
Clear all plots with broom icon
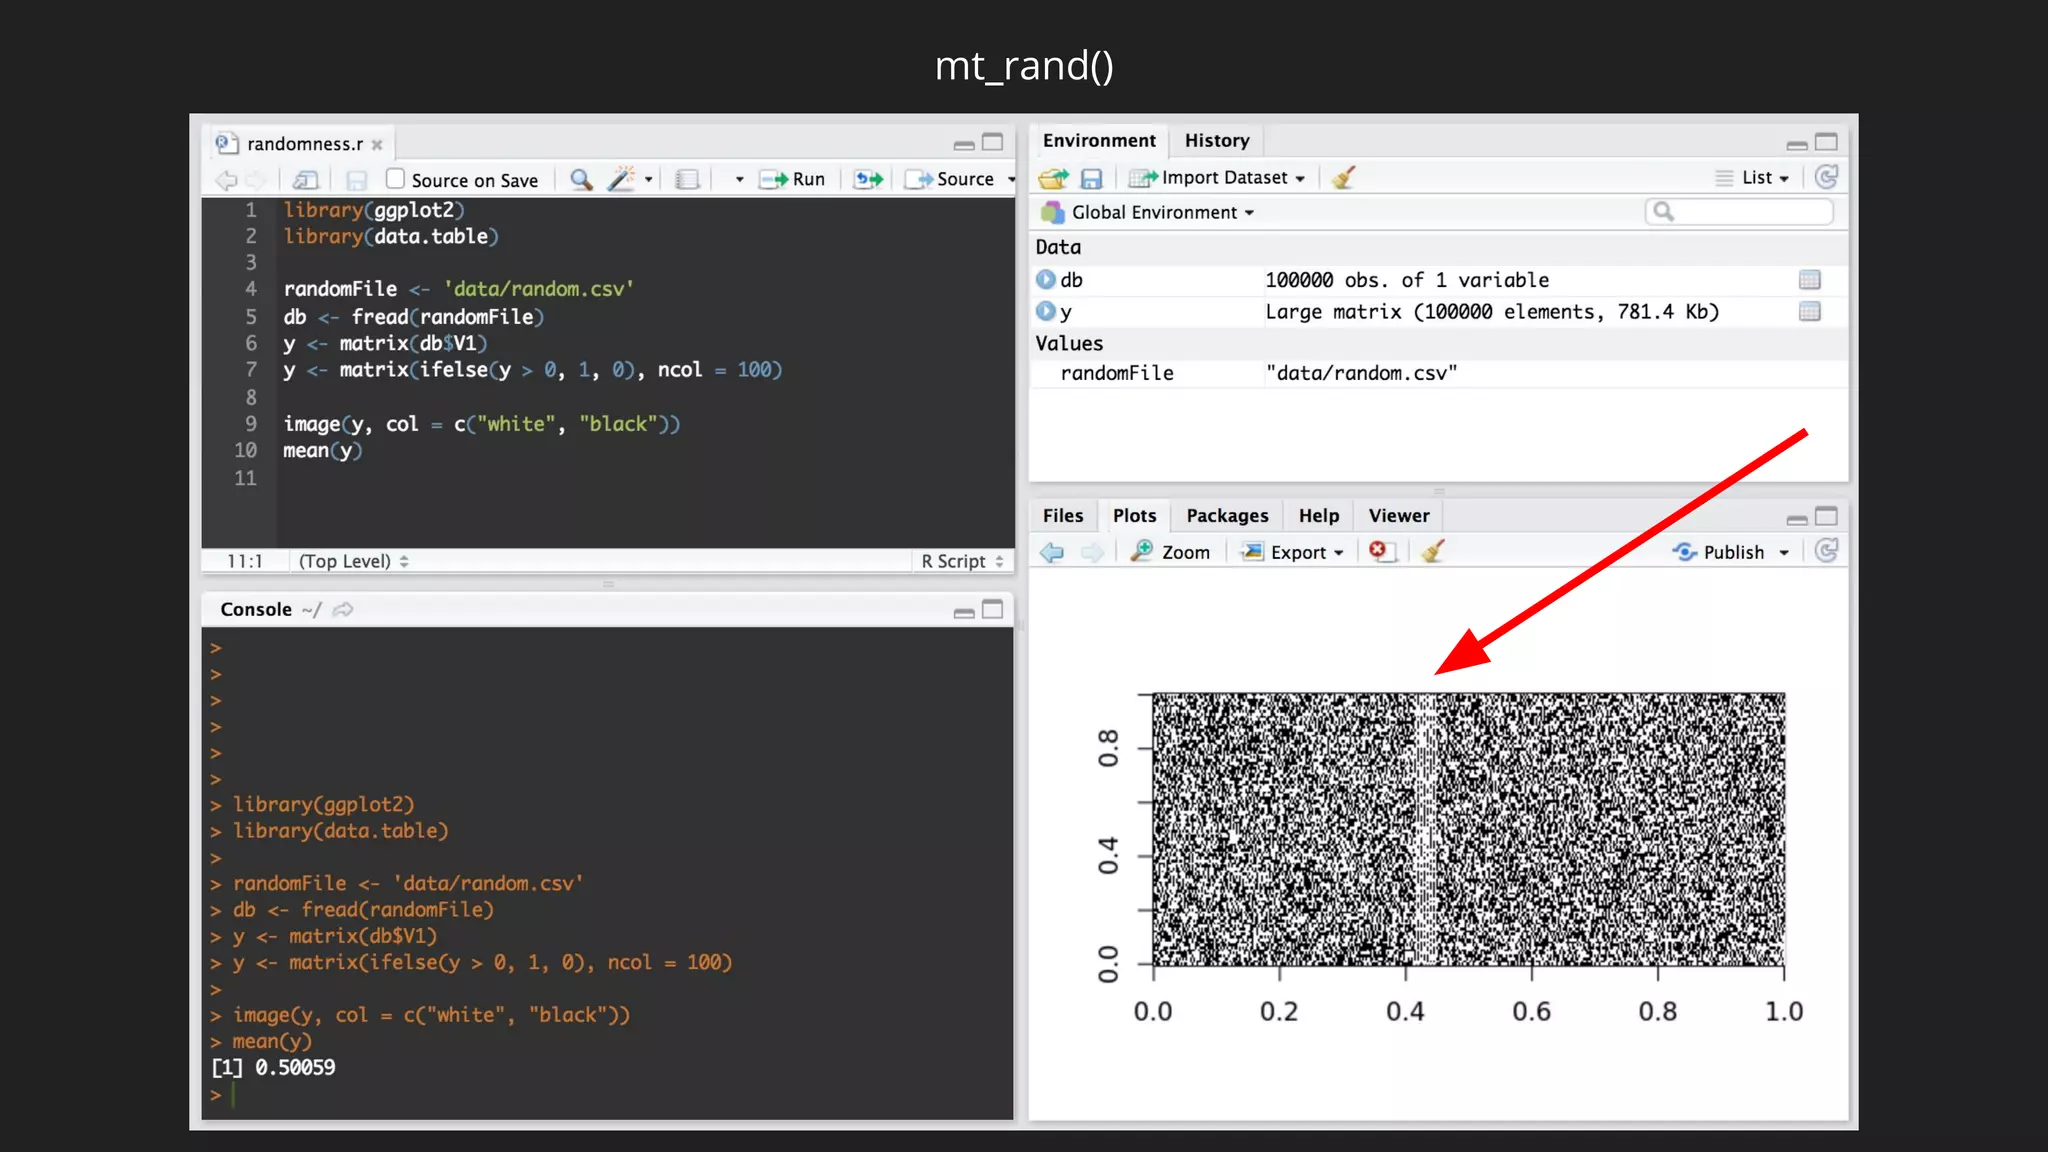click(x=1433, y=551)
